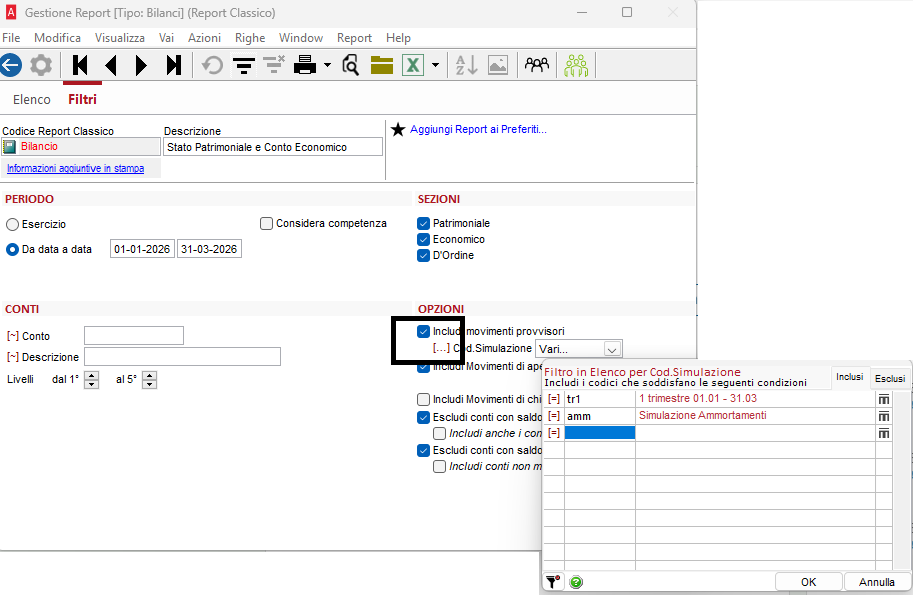Image resolution: width=915 pixels, height=595 pixels.
Task: Click the A-Z sort icon
Action: tap(466, 65)
